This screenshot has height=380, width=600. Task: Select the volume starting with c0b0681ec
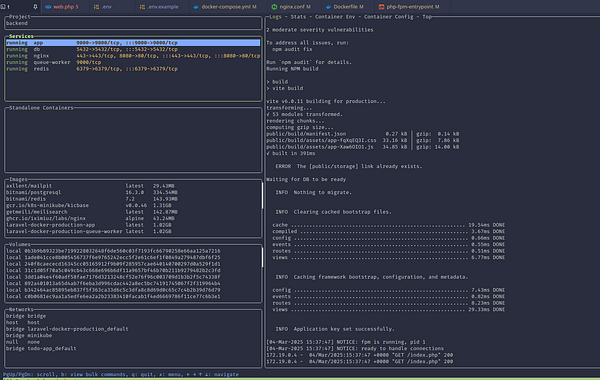tap(133, 297)
